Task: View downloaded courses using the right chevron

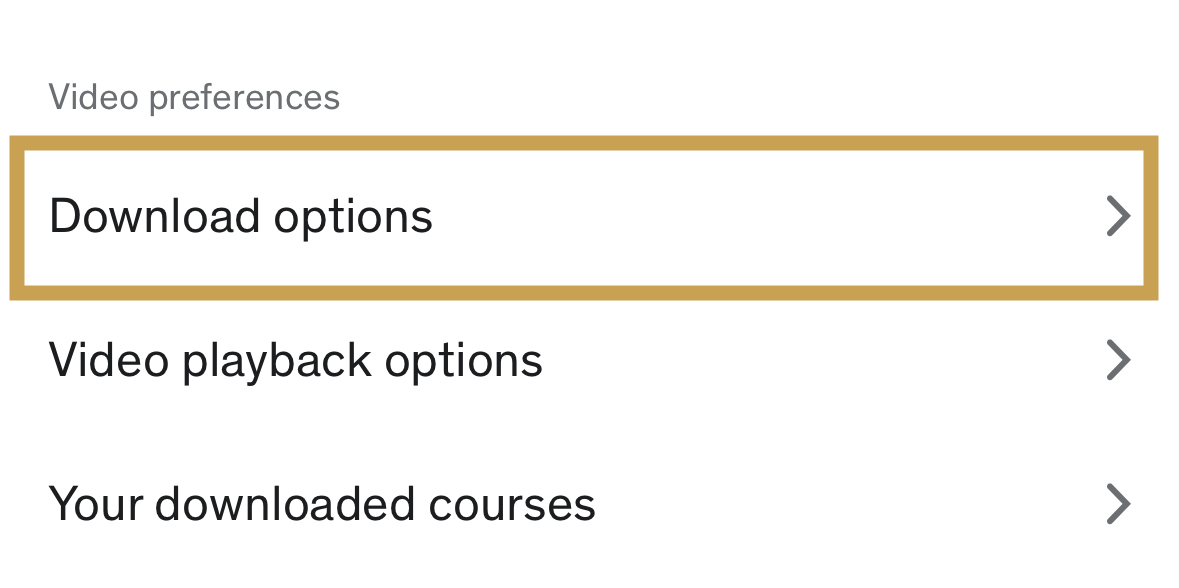Action: click(1118, 504)
